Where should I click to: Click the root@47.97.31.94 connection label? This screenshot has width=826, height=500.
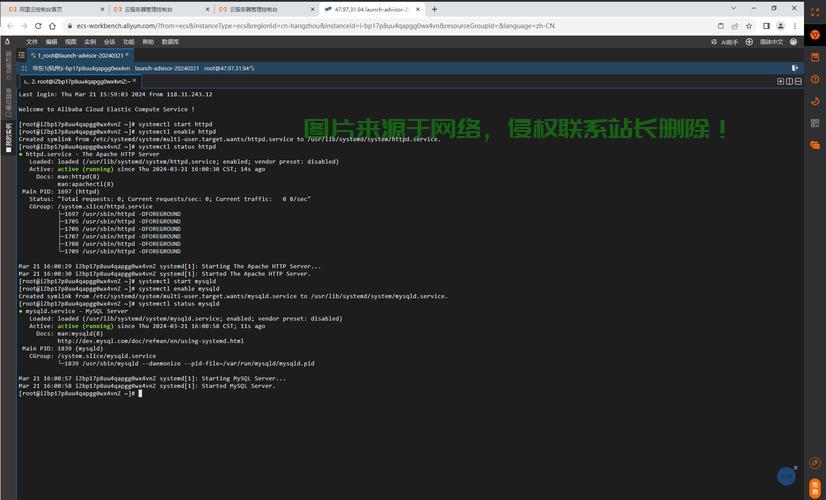(x=229, y=68)
